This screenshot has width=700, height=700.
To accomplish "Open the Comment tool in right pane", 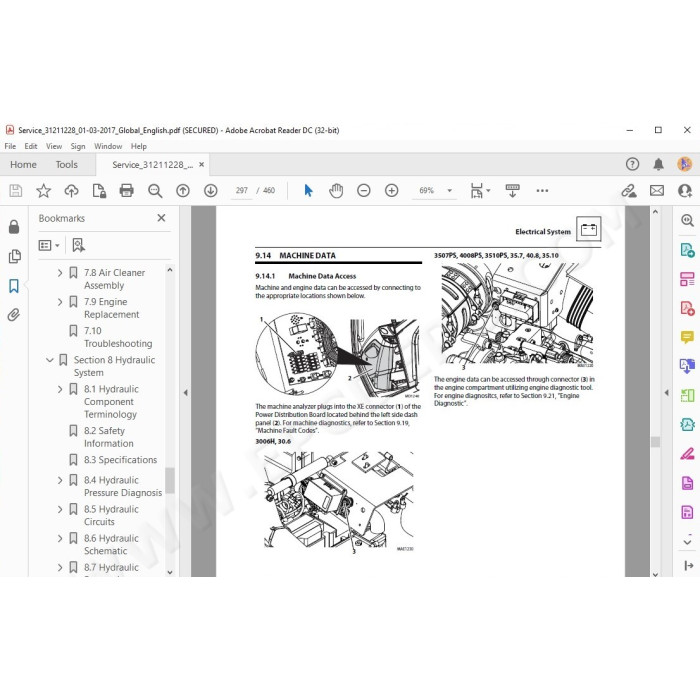I will tap(687, 337).
